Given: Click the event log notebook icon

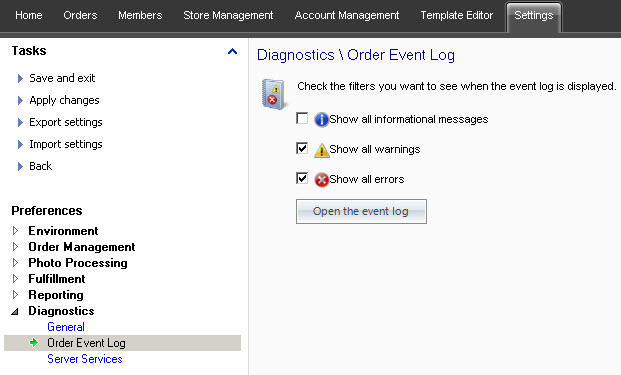Looking at the screenshot, I should click(273, 94).
